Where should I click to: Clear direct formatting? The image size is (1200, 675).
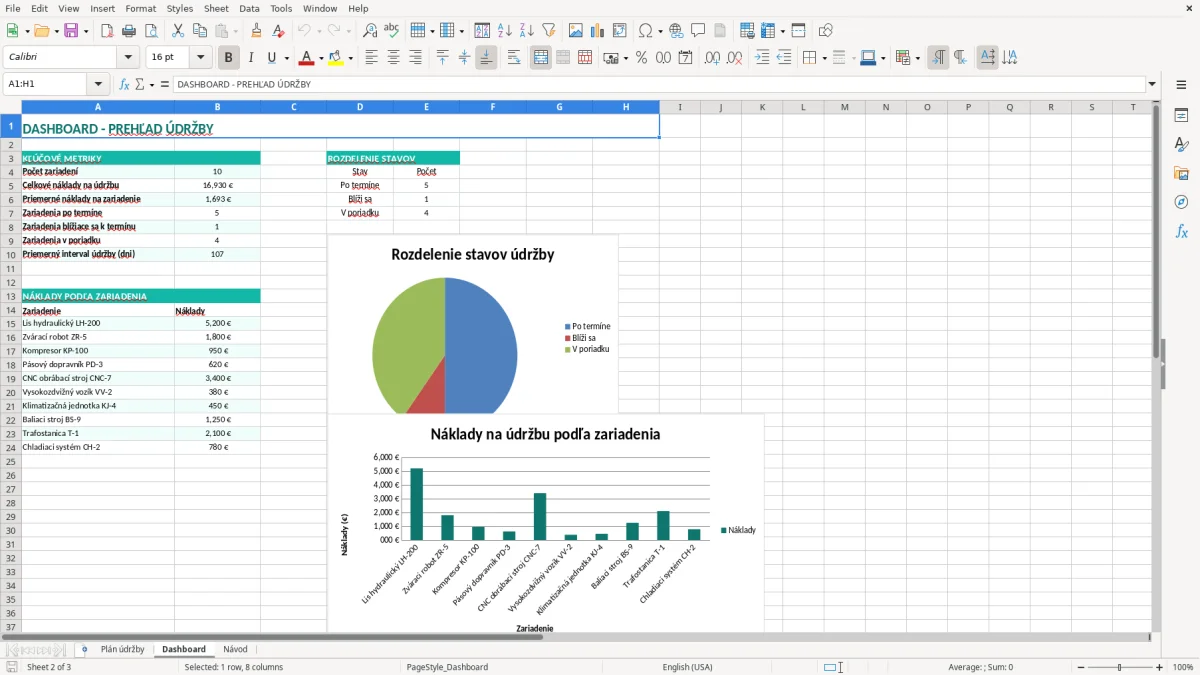click(x=279, y=31)
